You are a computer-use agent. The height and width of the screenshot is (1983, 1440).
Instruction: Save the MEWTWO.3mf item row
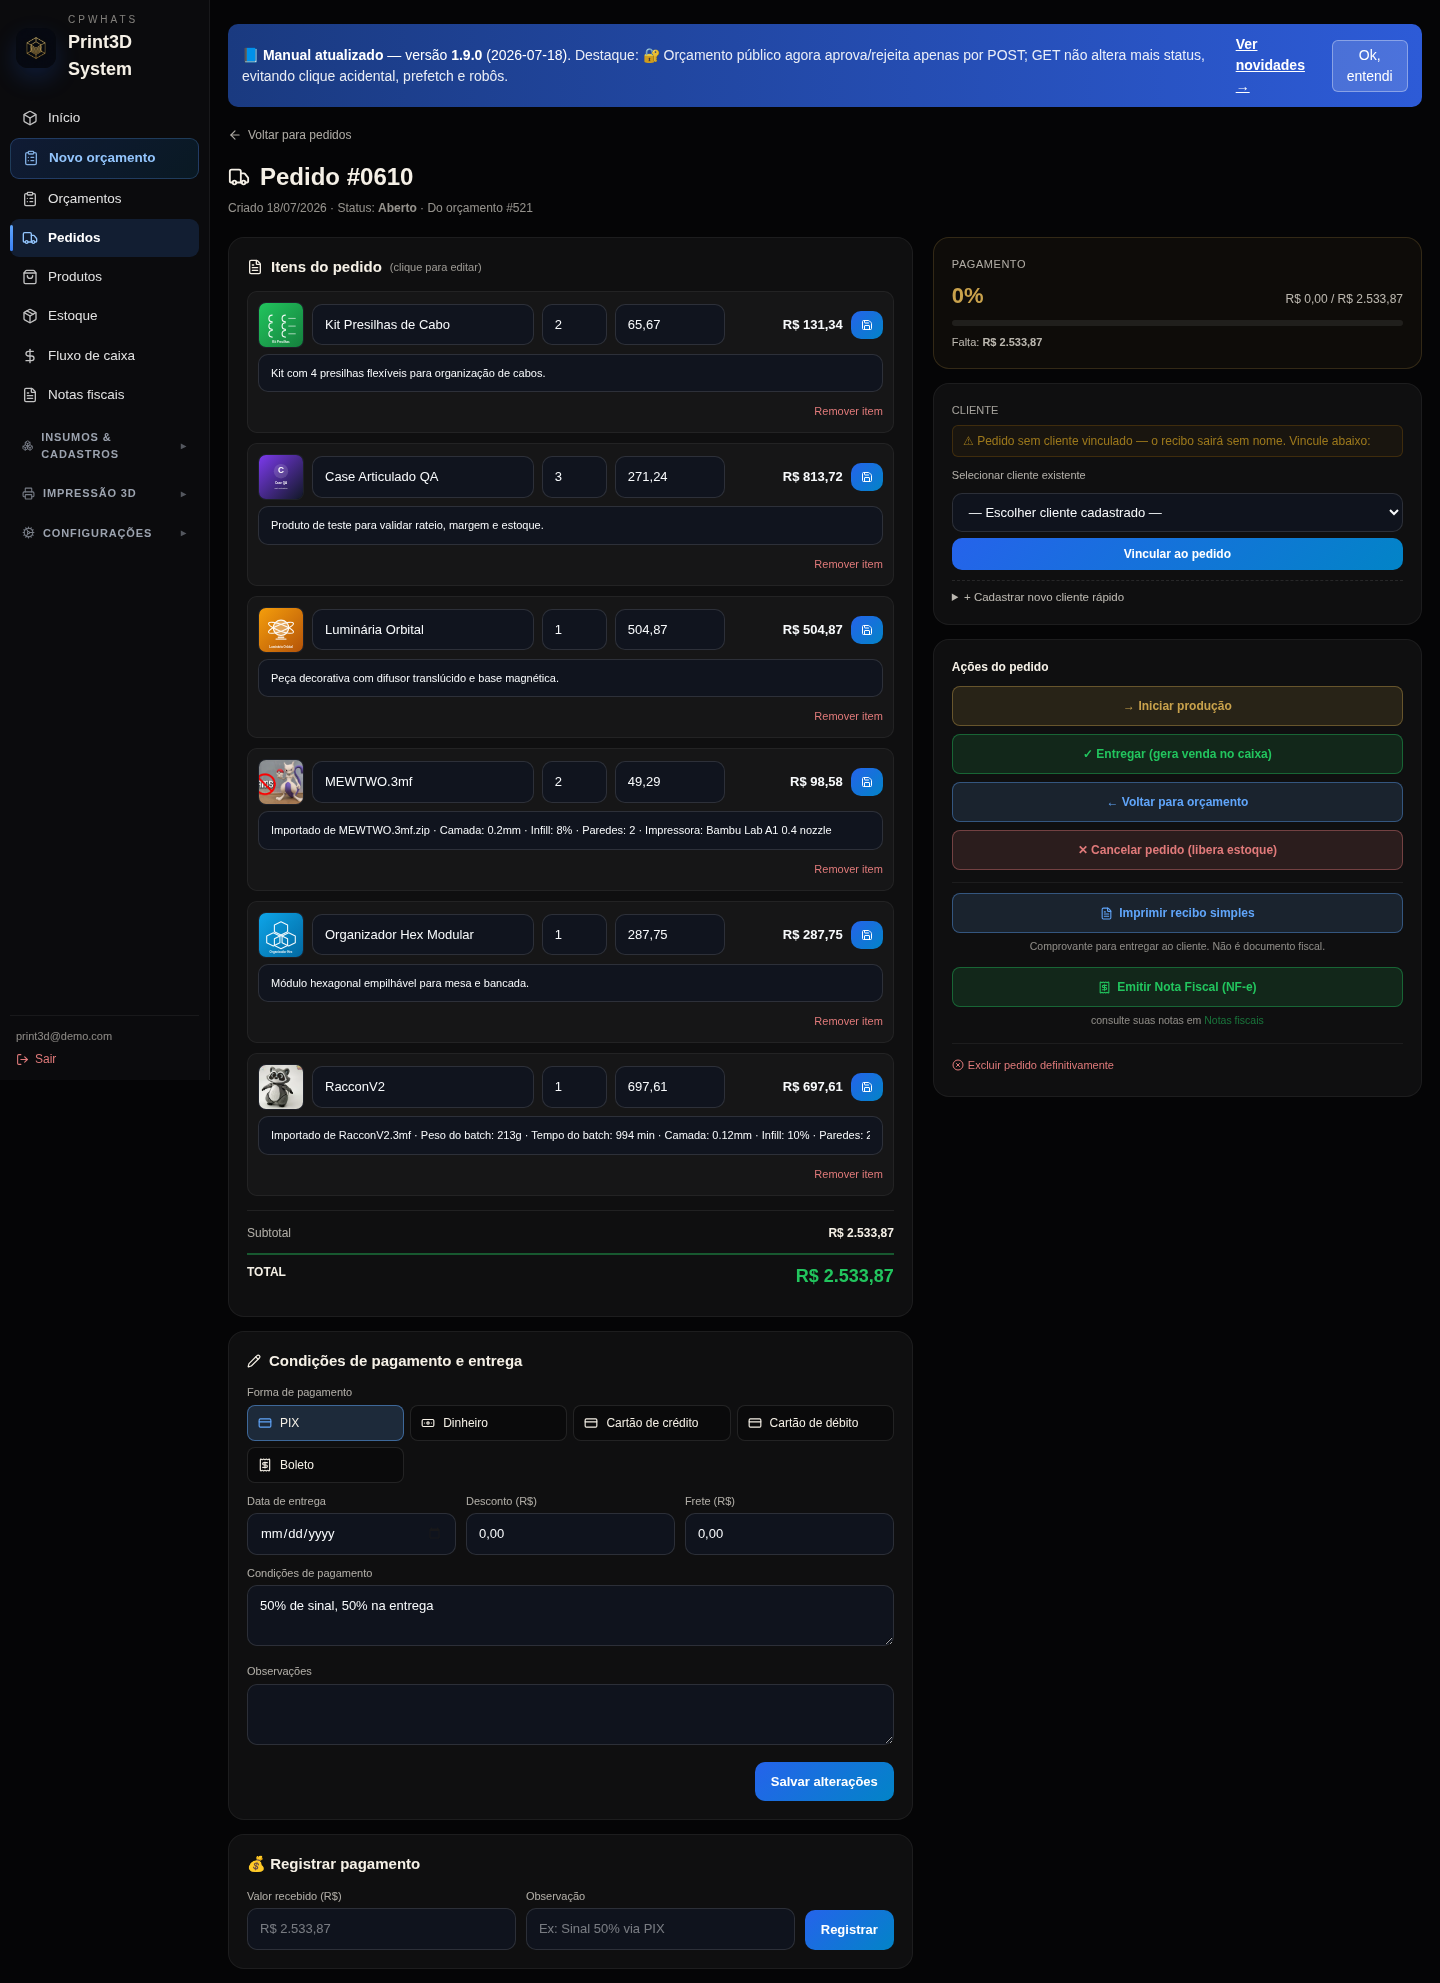(x=866, y=782)
